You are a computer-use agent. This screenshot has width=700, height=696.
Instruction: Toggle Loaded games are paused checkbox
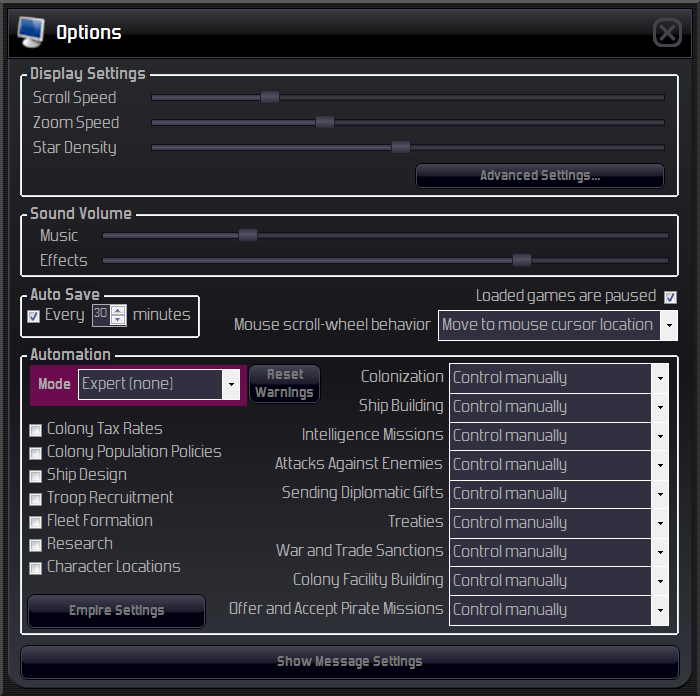670,297
